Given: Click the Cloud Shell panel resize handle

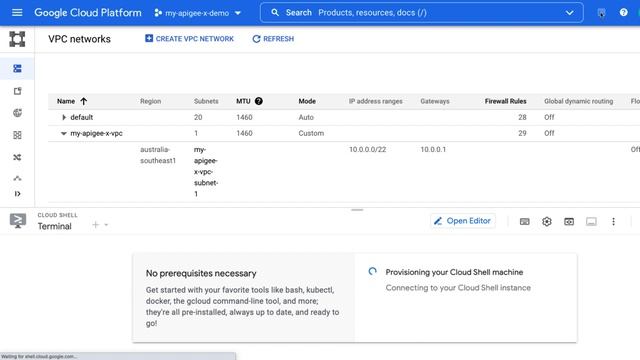Looking at the screenshot, I should 357,210.
